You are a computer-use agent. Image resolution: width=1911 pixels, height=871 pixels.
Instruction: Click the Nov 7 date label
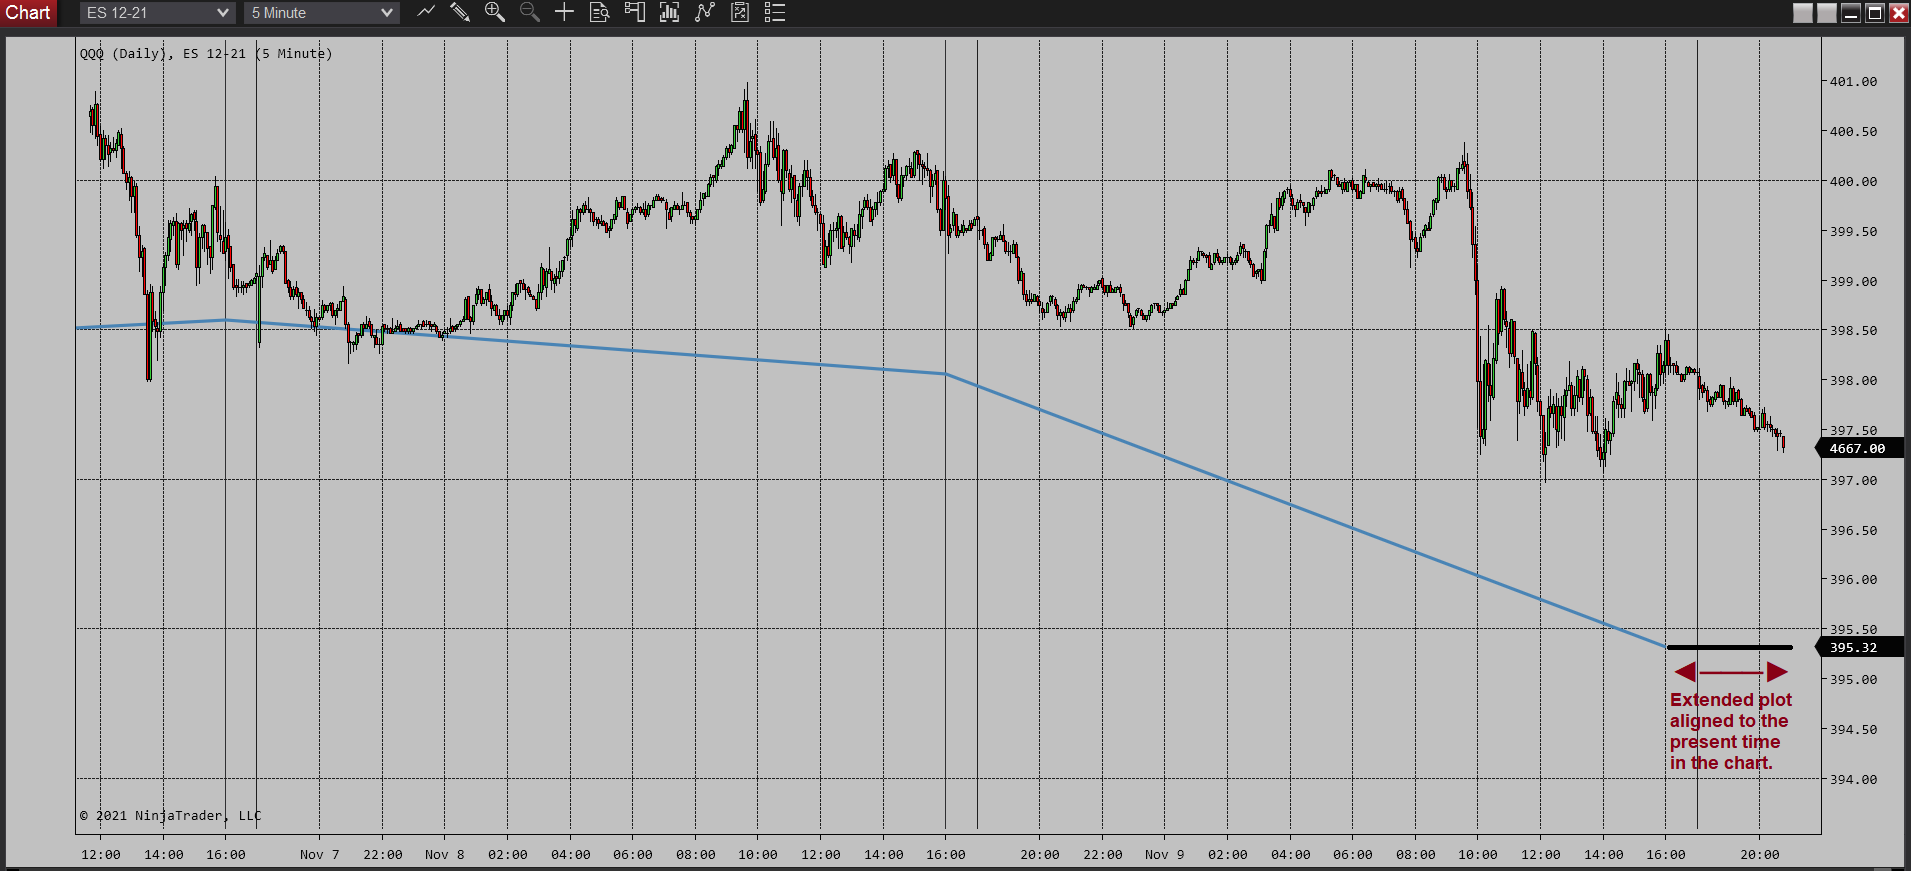(x=320, y=855)
